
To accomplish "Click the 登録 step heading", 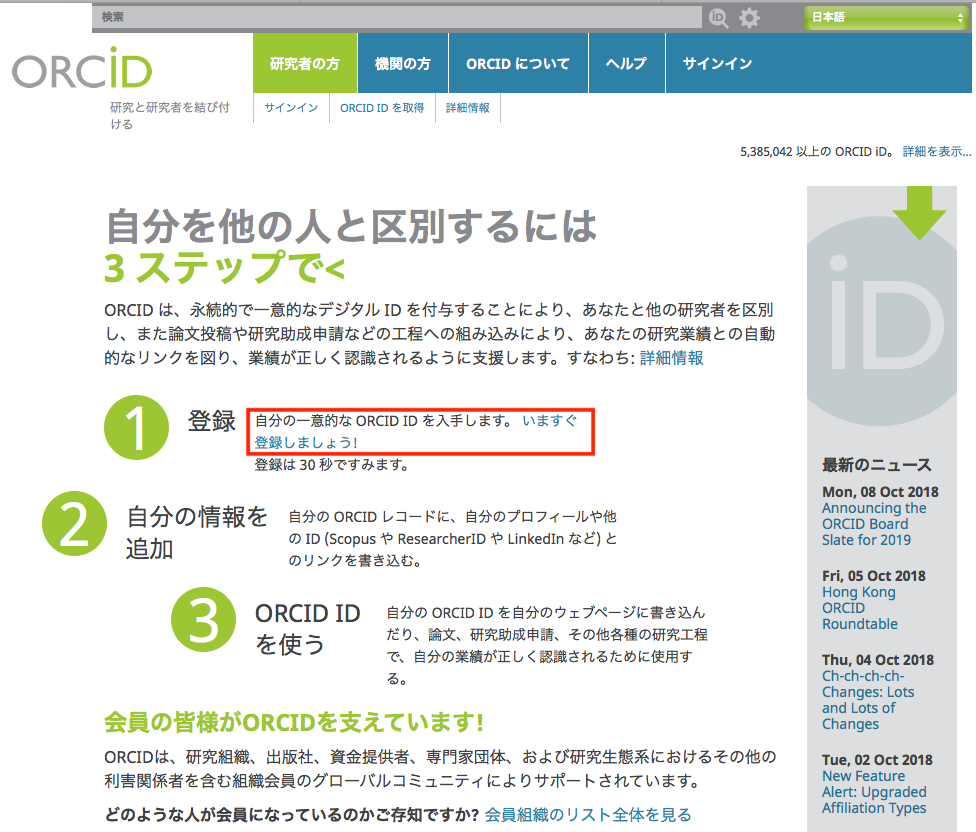I will tap(212, 421).
